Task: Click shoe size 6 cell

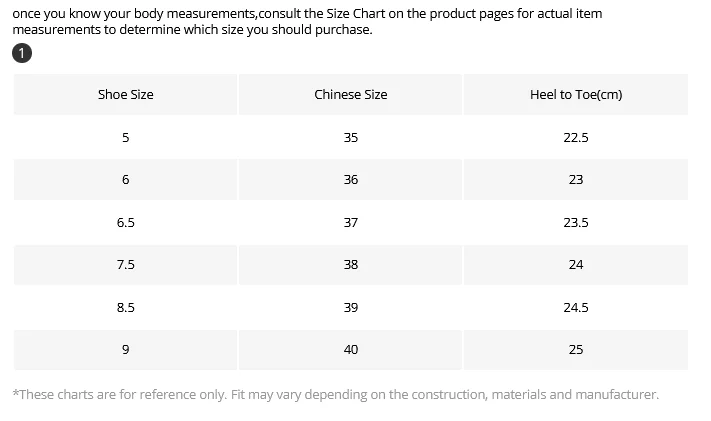Action: (x=126, y=180)
